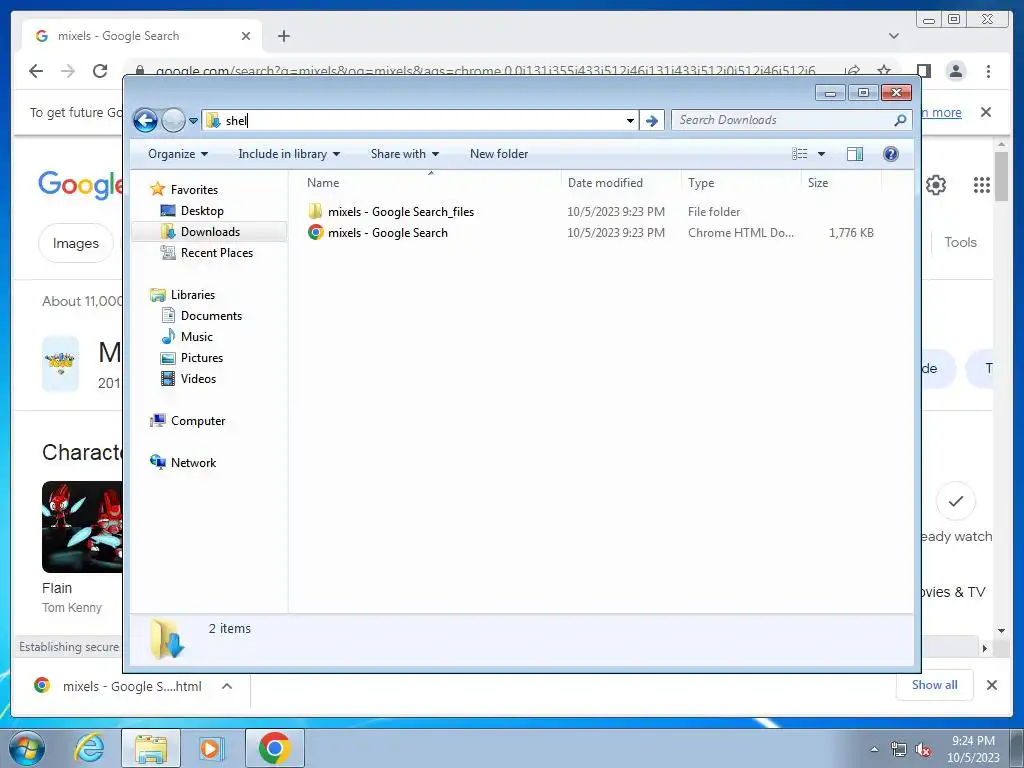The image size is (1024, 768).
Task: Bookmark this page with Chrome star icon
Action: [884, 71]
